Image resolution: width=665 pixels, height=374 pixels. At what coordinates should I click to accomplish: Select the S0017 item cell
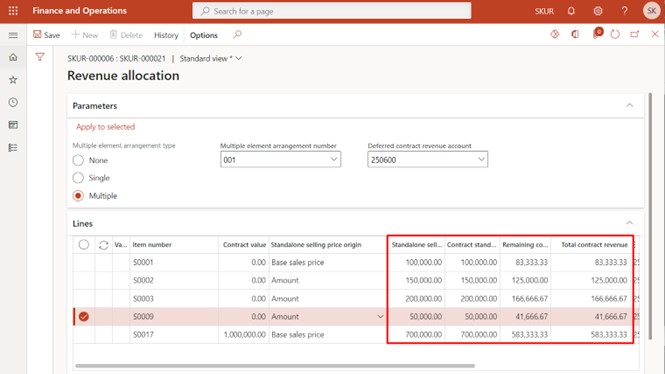174,335
